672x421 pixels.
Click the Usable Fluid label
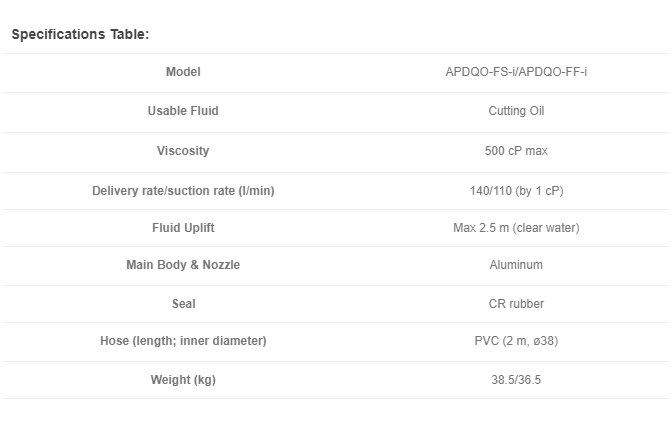pyautogui.click(x=183, y=111)
